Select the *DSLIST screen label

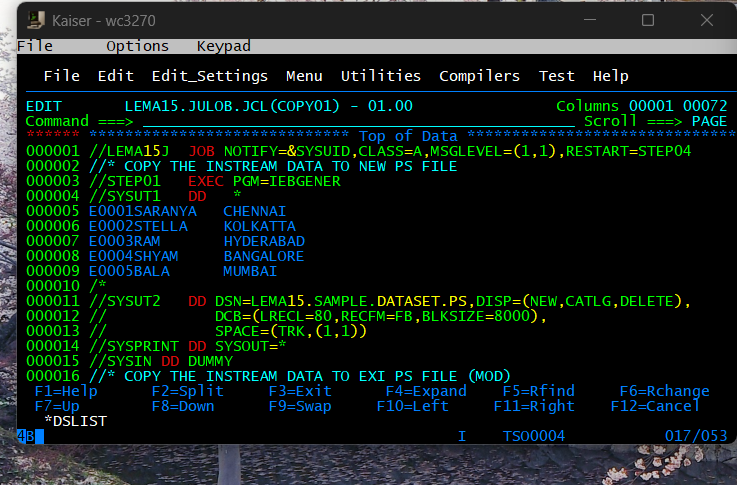click(x=75, y=421)
